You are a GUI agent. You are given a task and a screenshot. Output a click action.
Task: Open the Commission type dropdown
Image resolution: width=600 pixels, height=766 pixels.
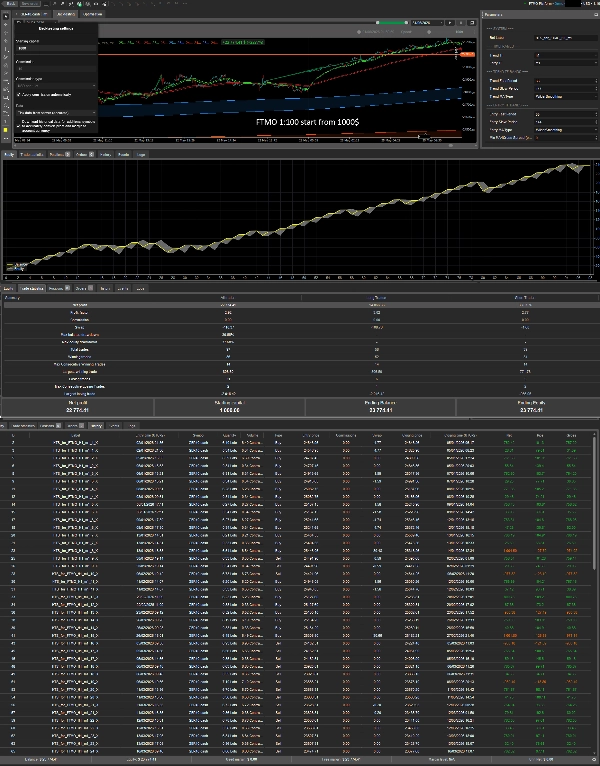pyautogui.click(x=56, y=85)
